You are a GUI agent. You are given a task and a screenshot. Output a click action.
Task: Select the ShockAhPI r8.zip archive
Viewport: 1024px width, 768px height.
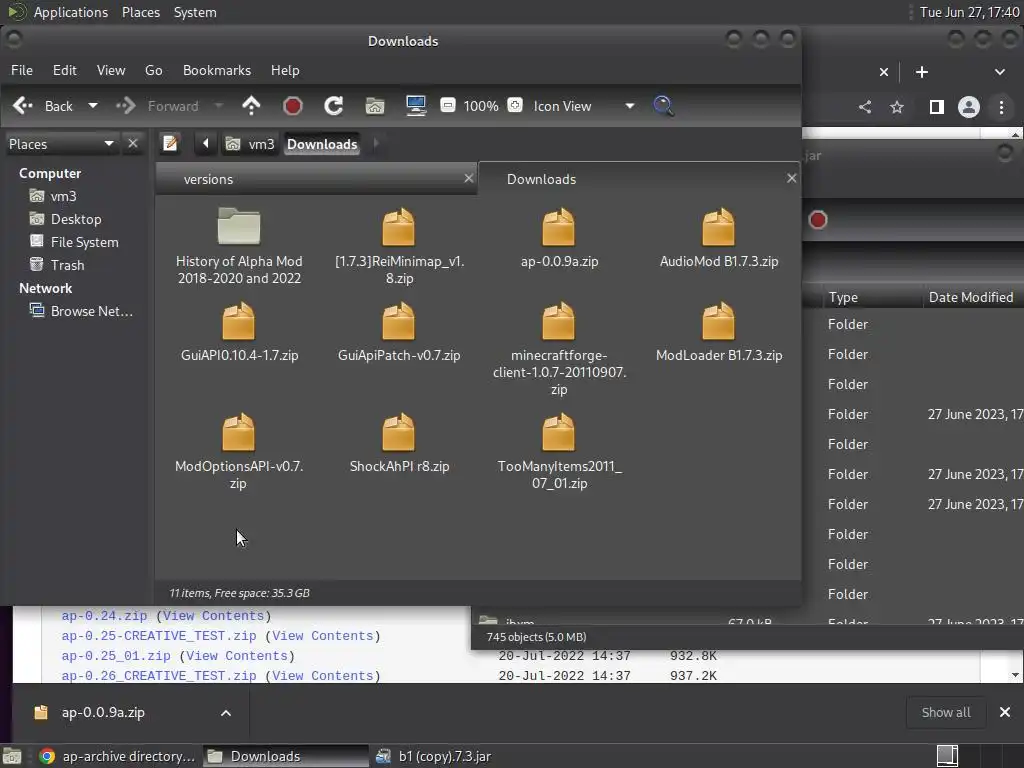point(399,443)
